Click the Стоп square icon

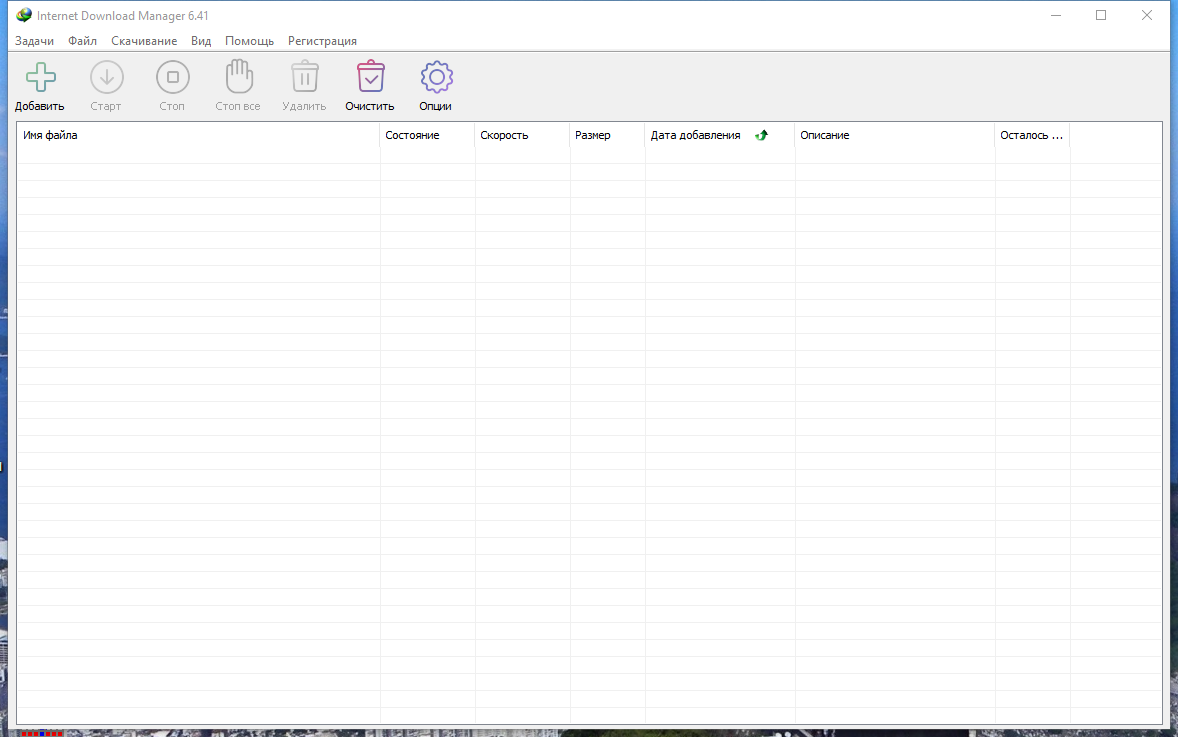click(x=172, y=77)
